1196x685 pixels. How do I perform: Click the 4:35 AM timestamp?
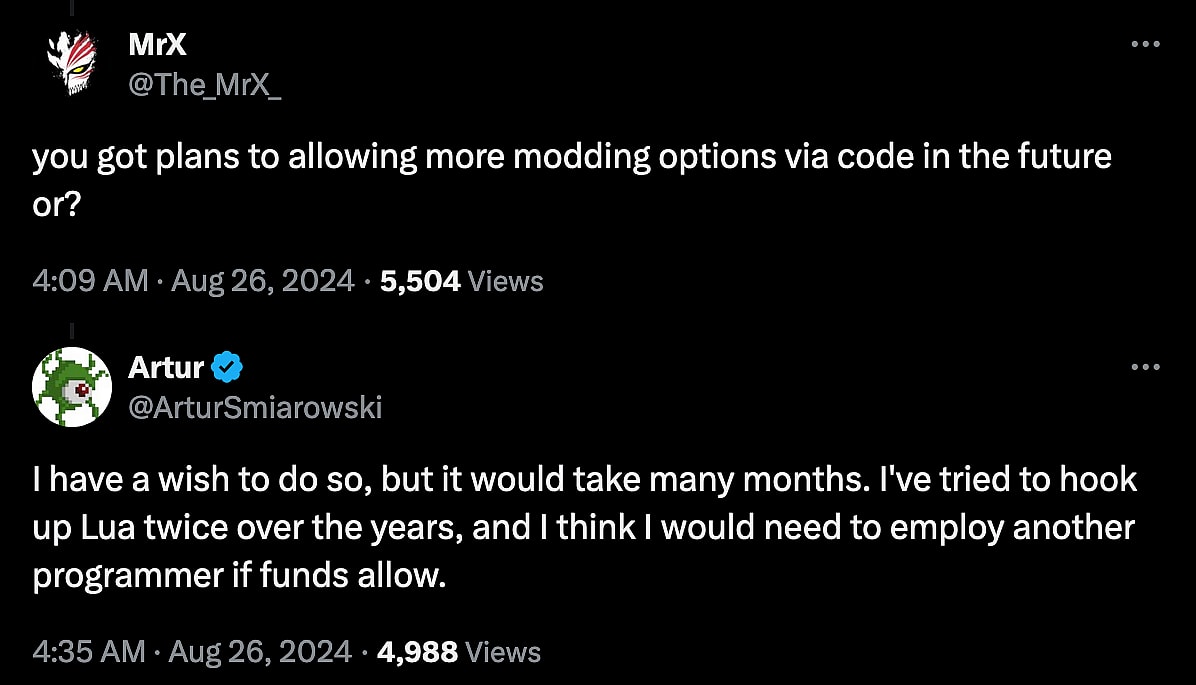click(90, 653)
